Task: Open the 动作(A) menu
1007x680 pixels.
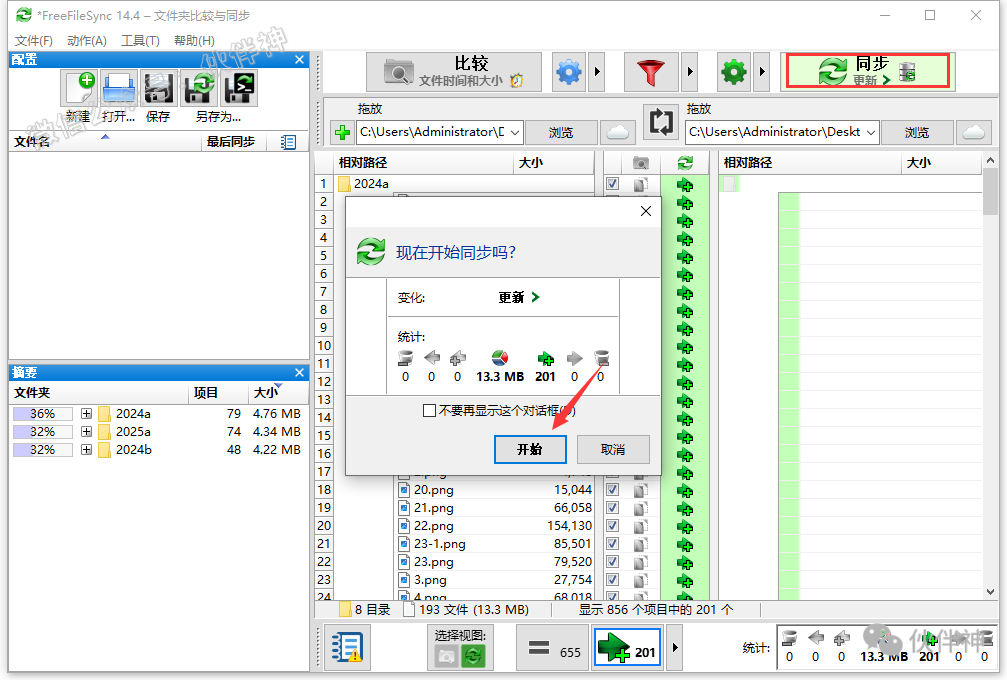Action: [x=87, y=40]
